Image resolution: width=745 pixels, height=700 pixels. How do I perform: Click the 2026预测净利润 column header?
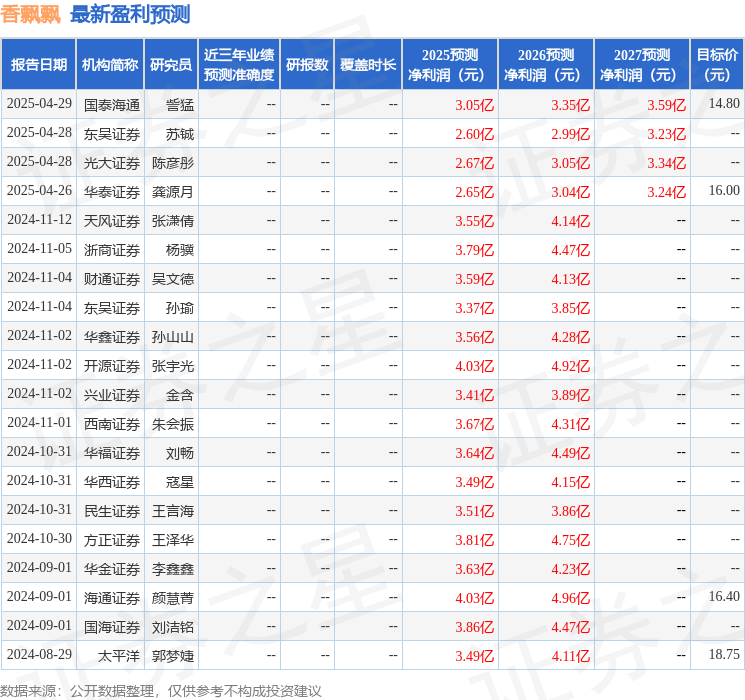click(546, 65)
